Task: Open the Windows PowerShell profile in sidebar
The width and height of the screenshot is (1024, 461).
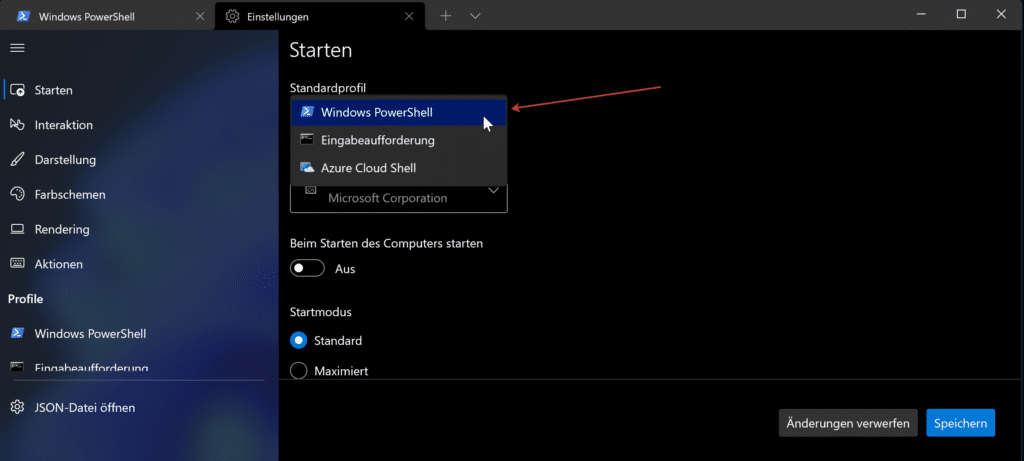Action: coord(90,333)
